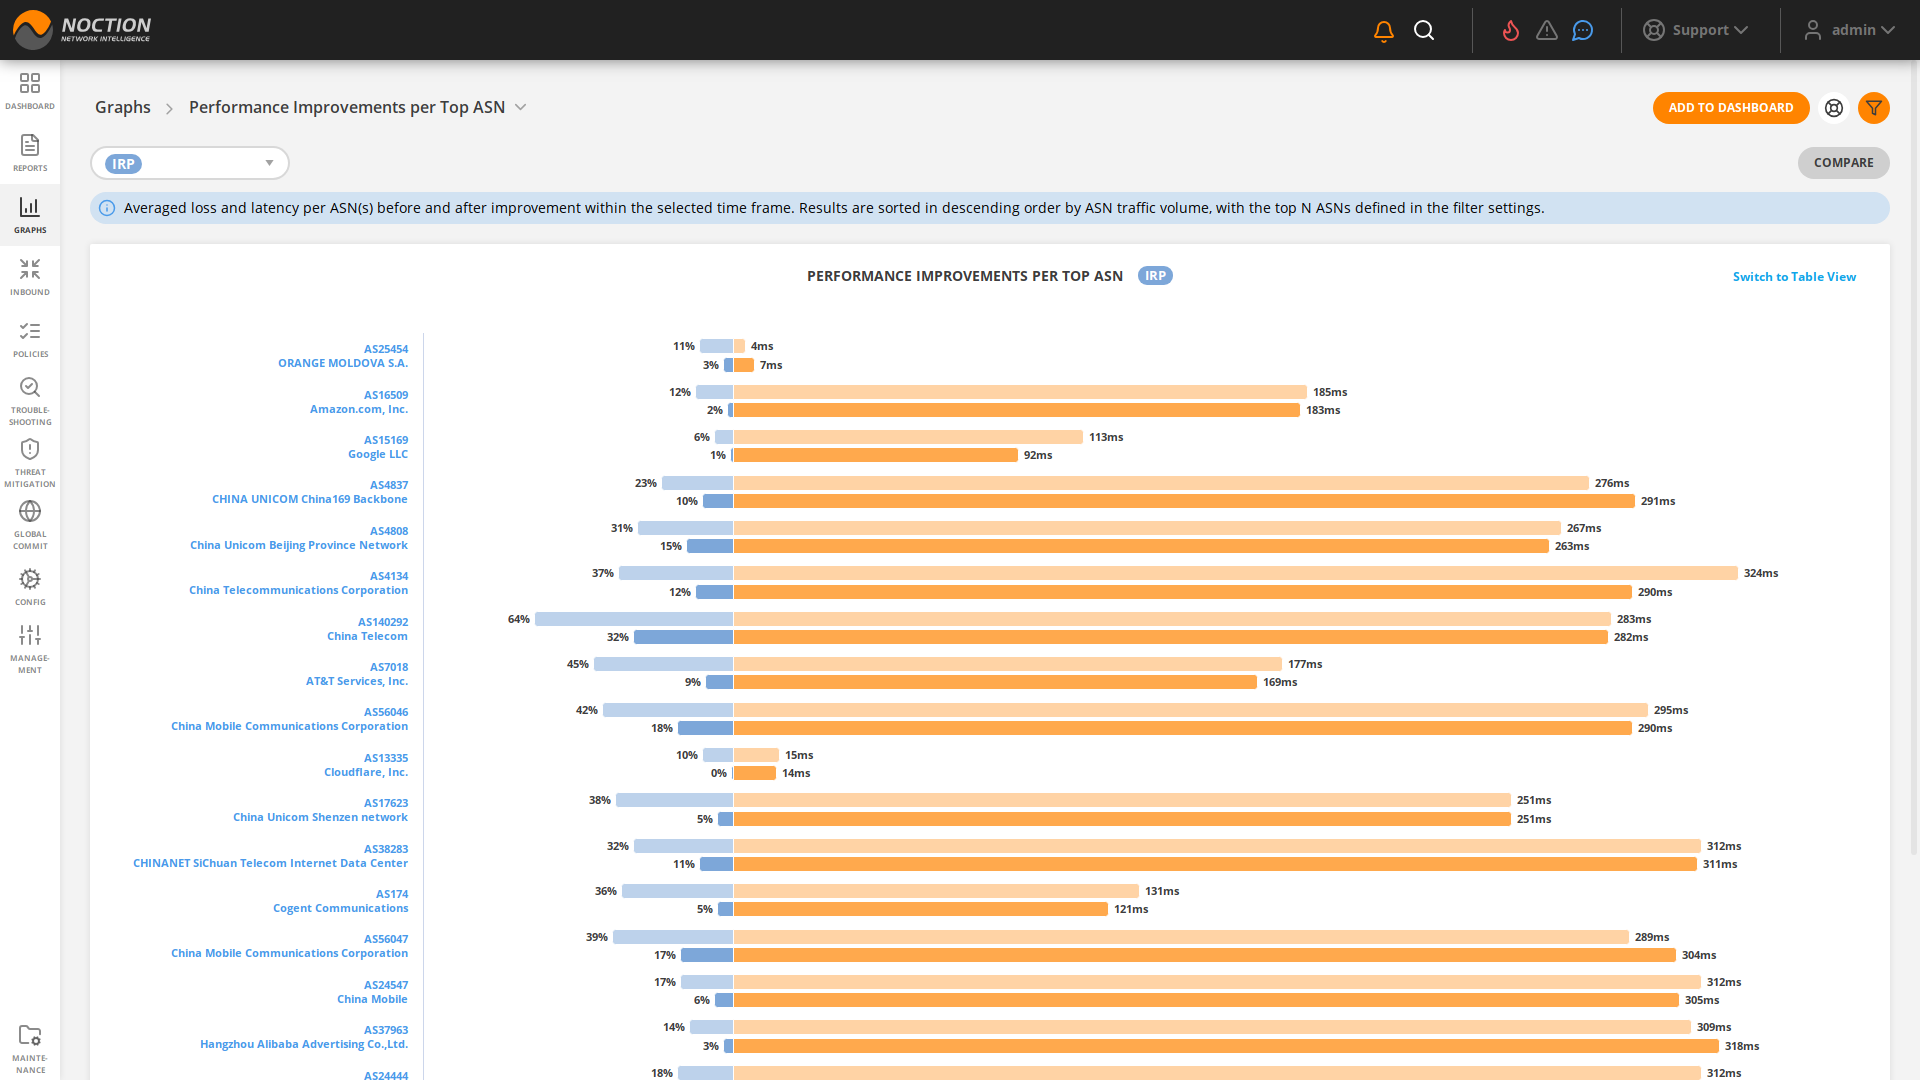Viewport: 1920px width, 1080px height.
Task: Select the Reports icon in sidebar
Action: 30,150
